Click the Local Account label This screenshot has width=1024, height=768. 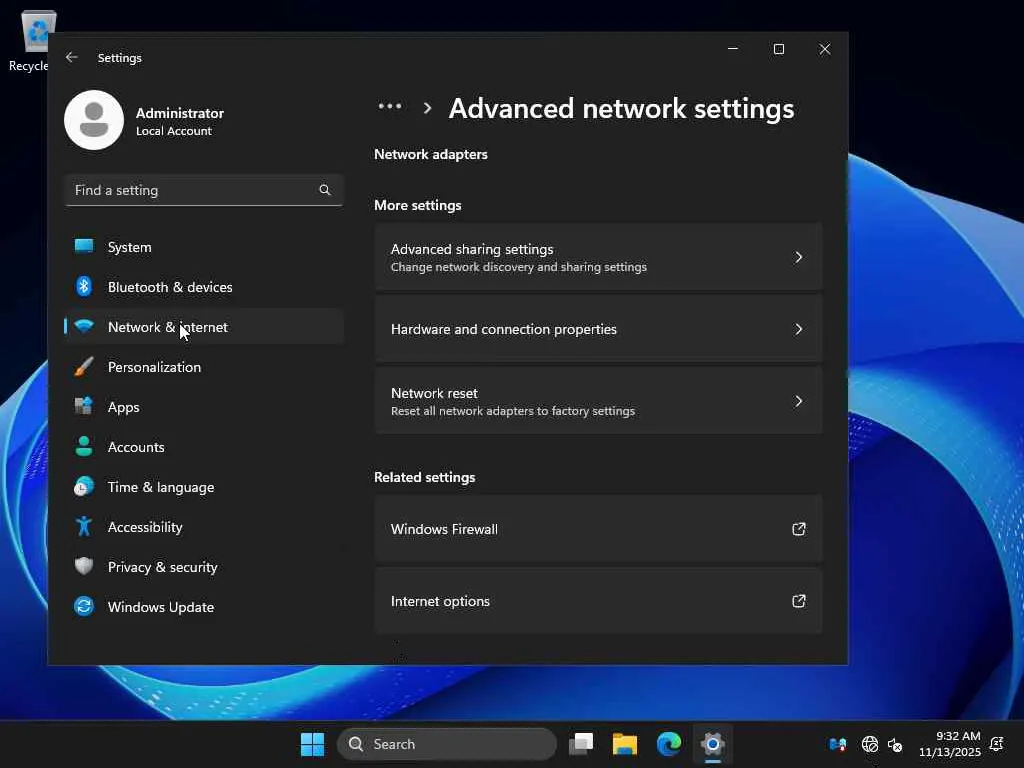point(174,131)
